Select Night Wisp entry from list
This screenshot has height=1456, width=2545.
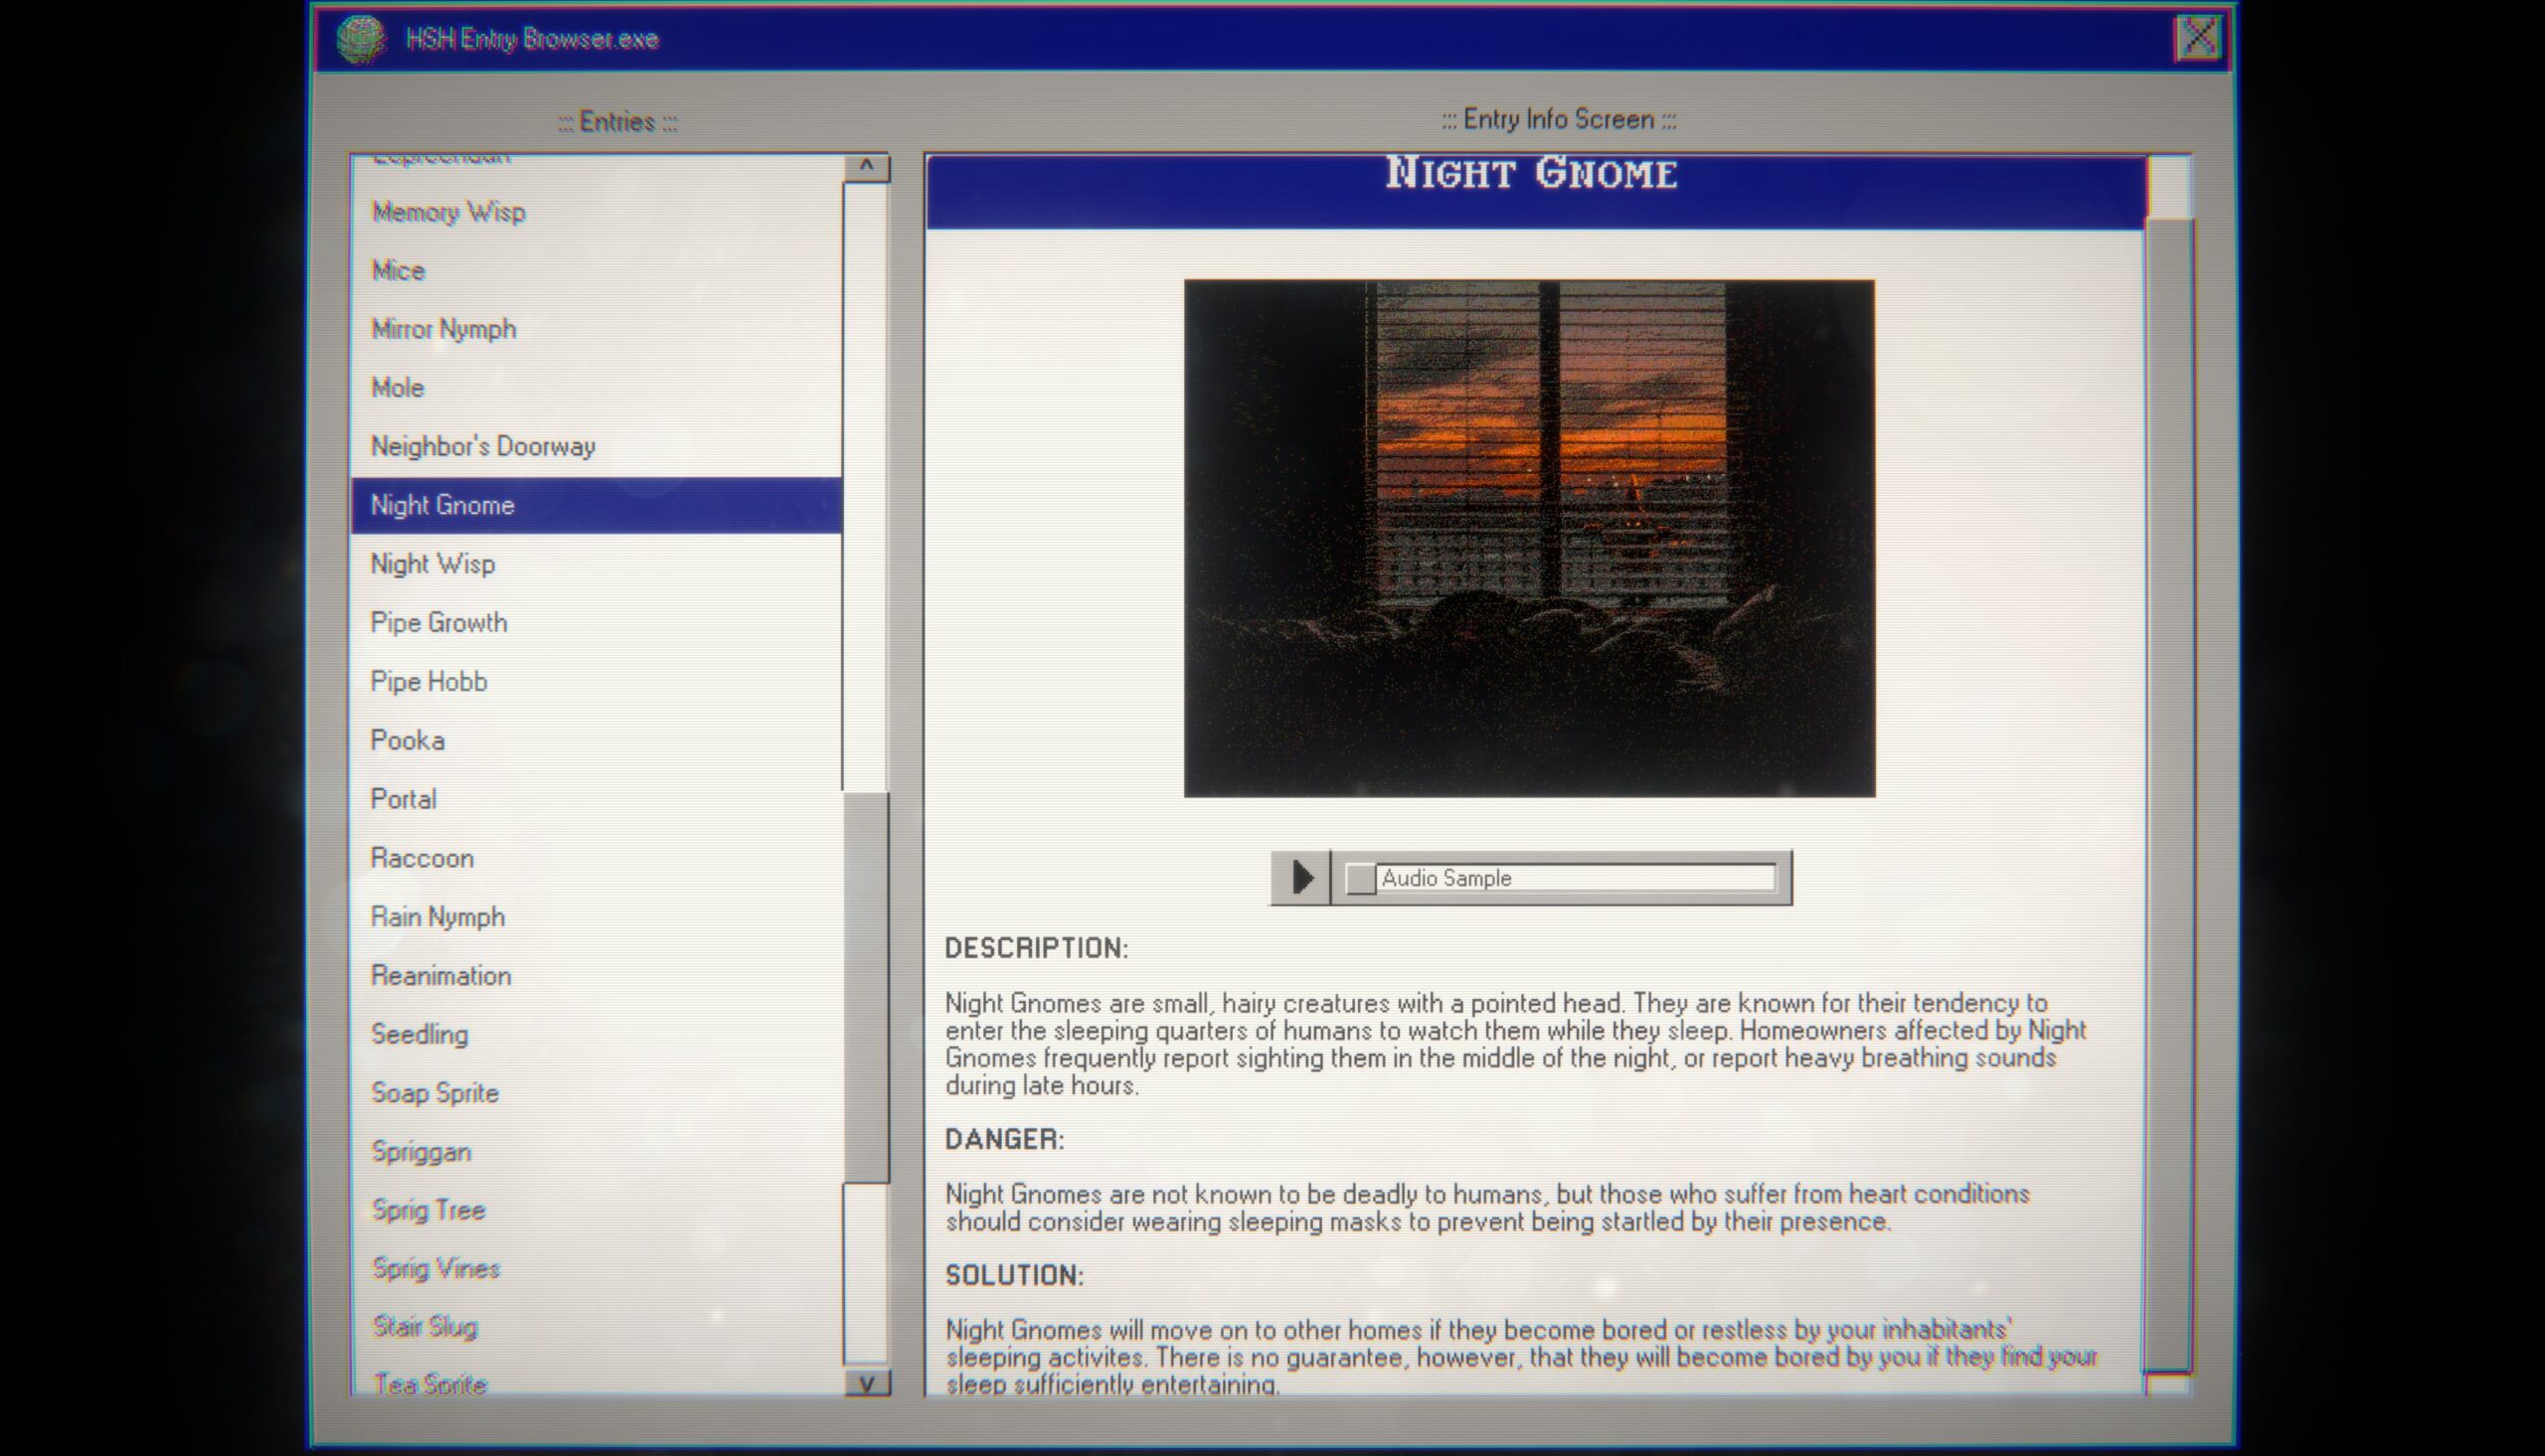[431, 563]
